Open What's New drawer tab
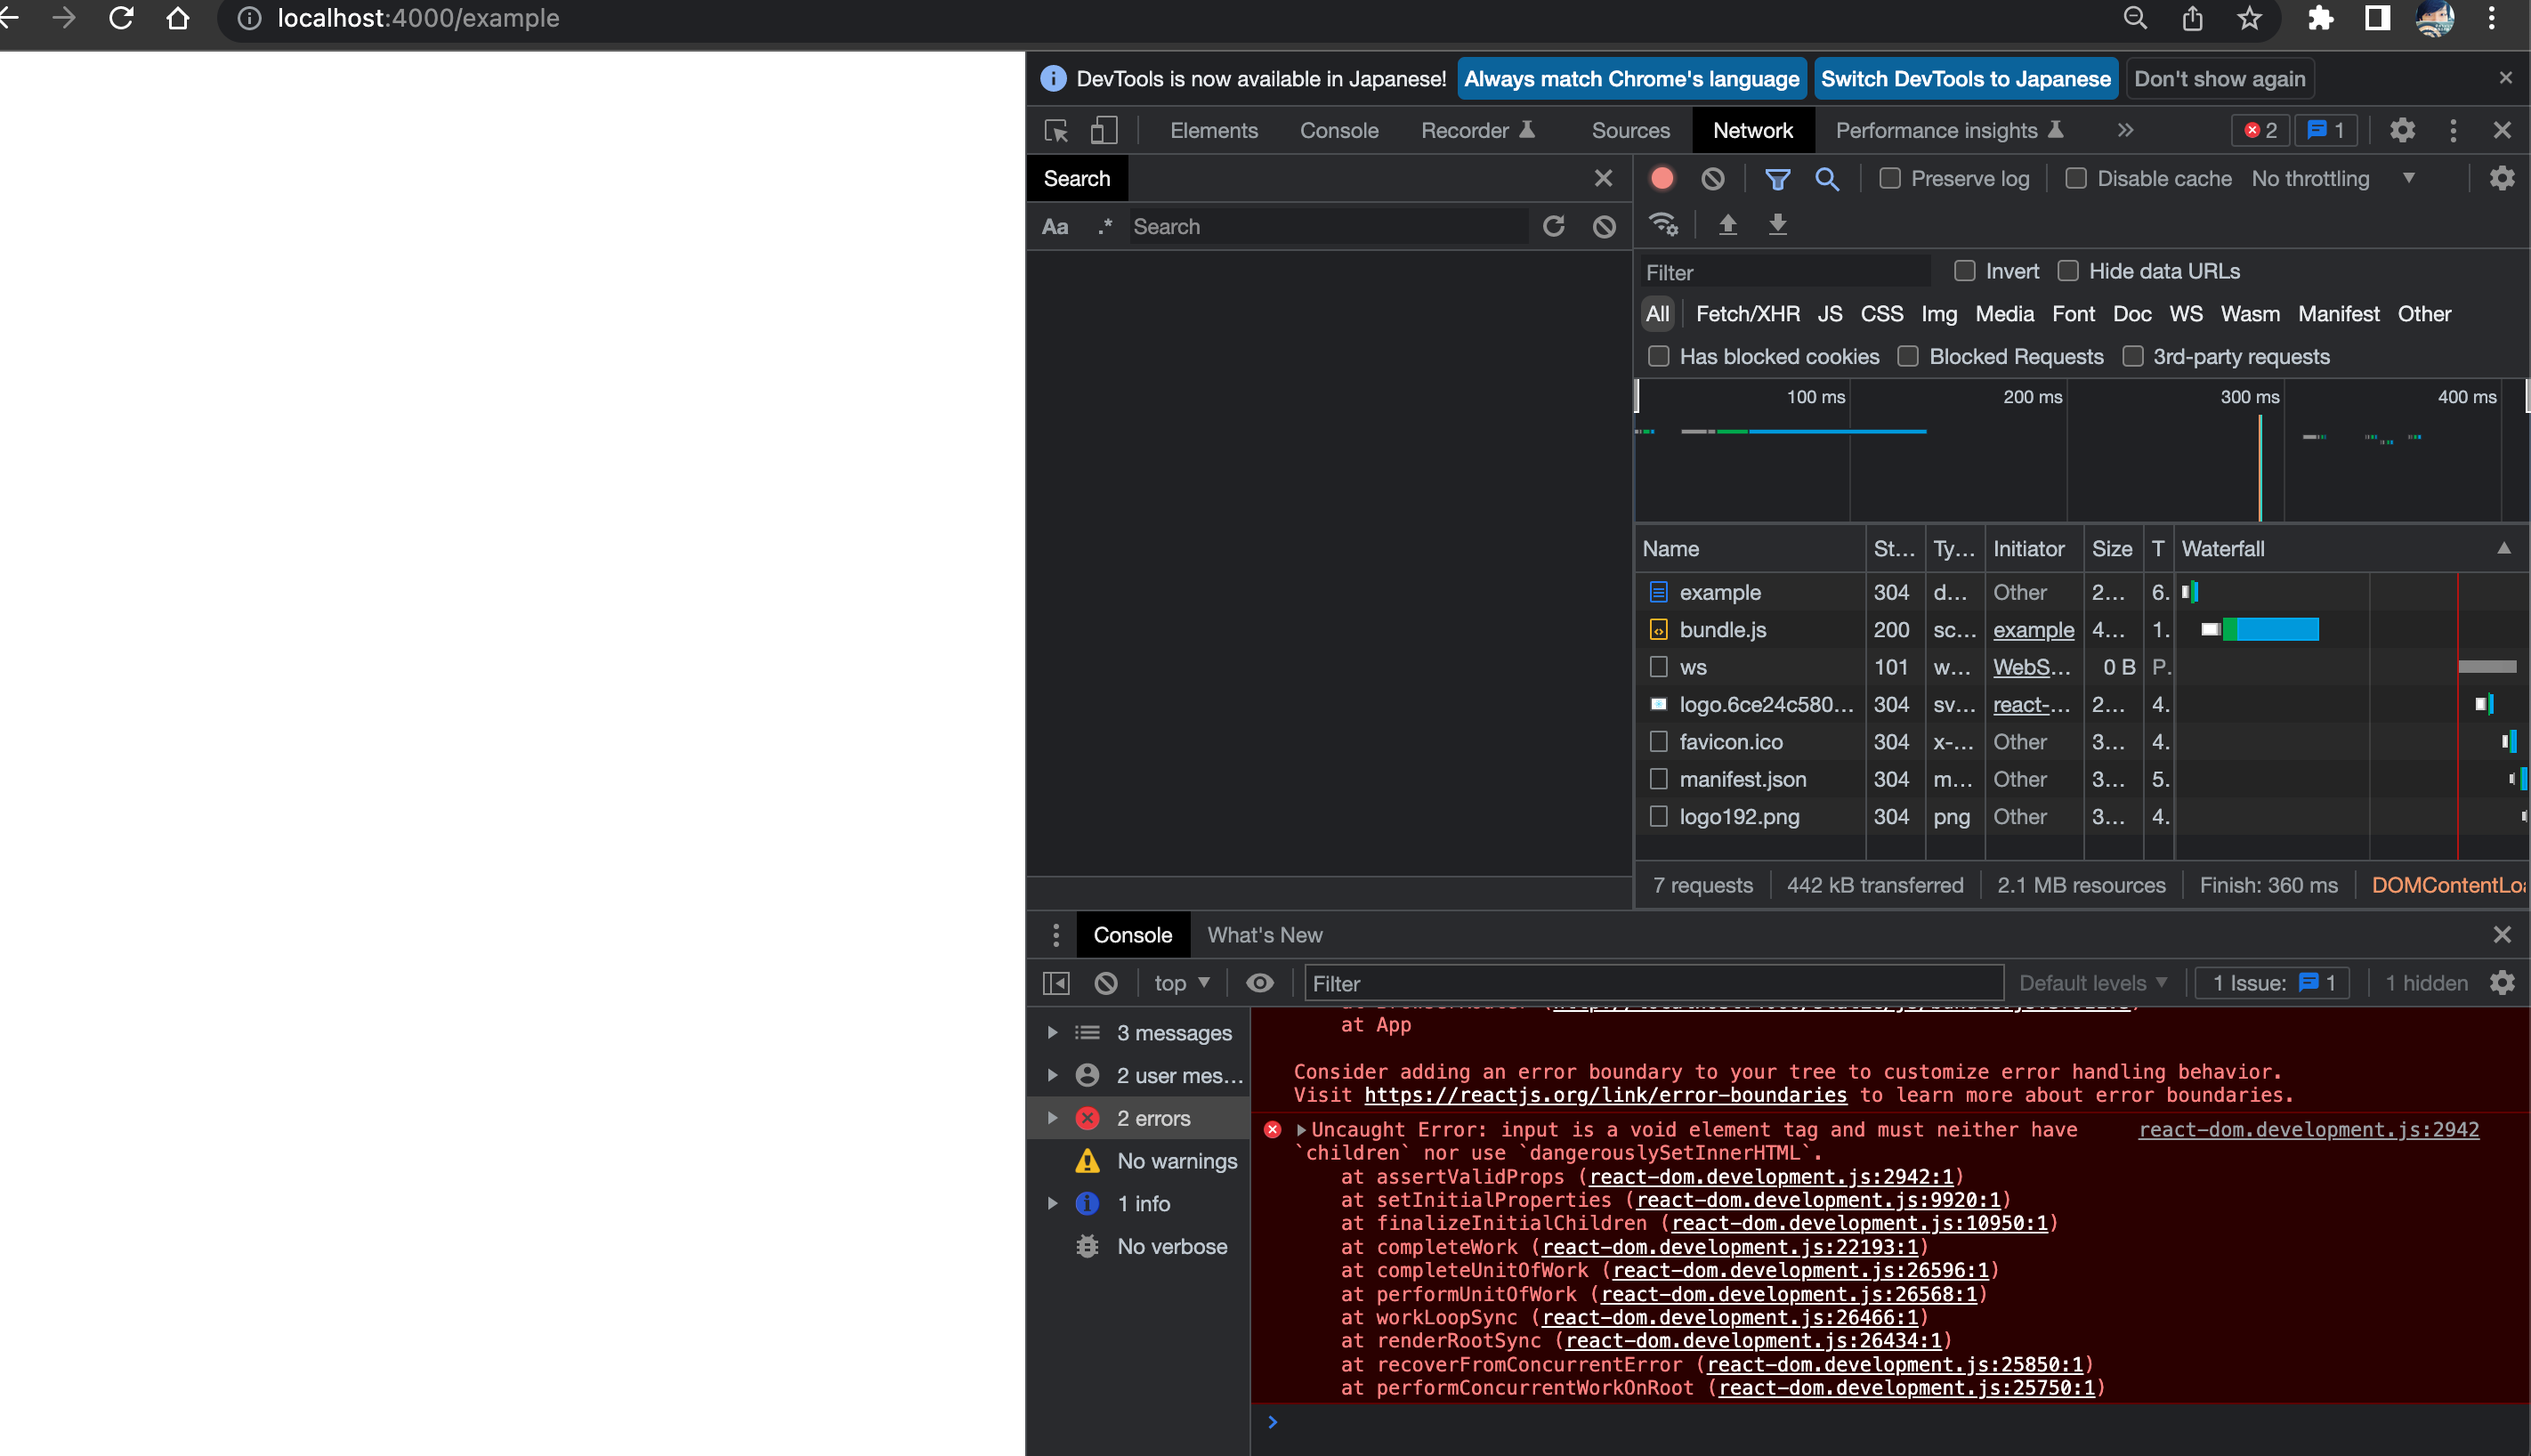The image size is (2531, 1456). [1264, 934]
